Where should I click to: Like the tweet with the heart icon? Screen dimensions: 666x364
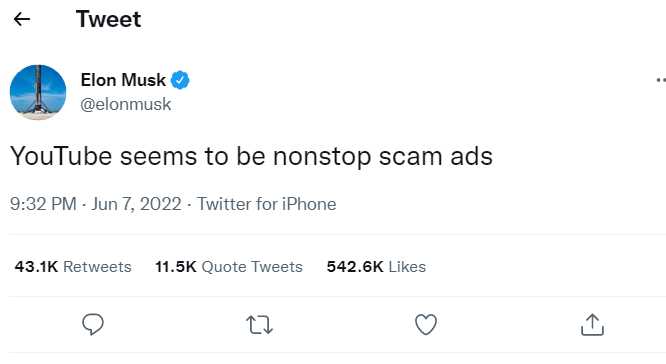click(x=426, y=324)
